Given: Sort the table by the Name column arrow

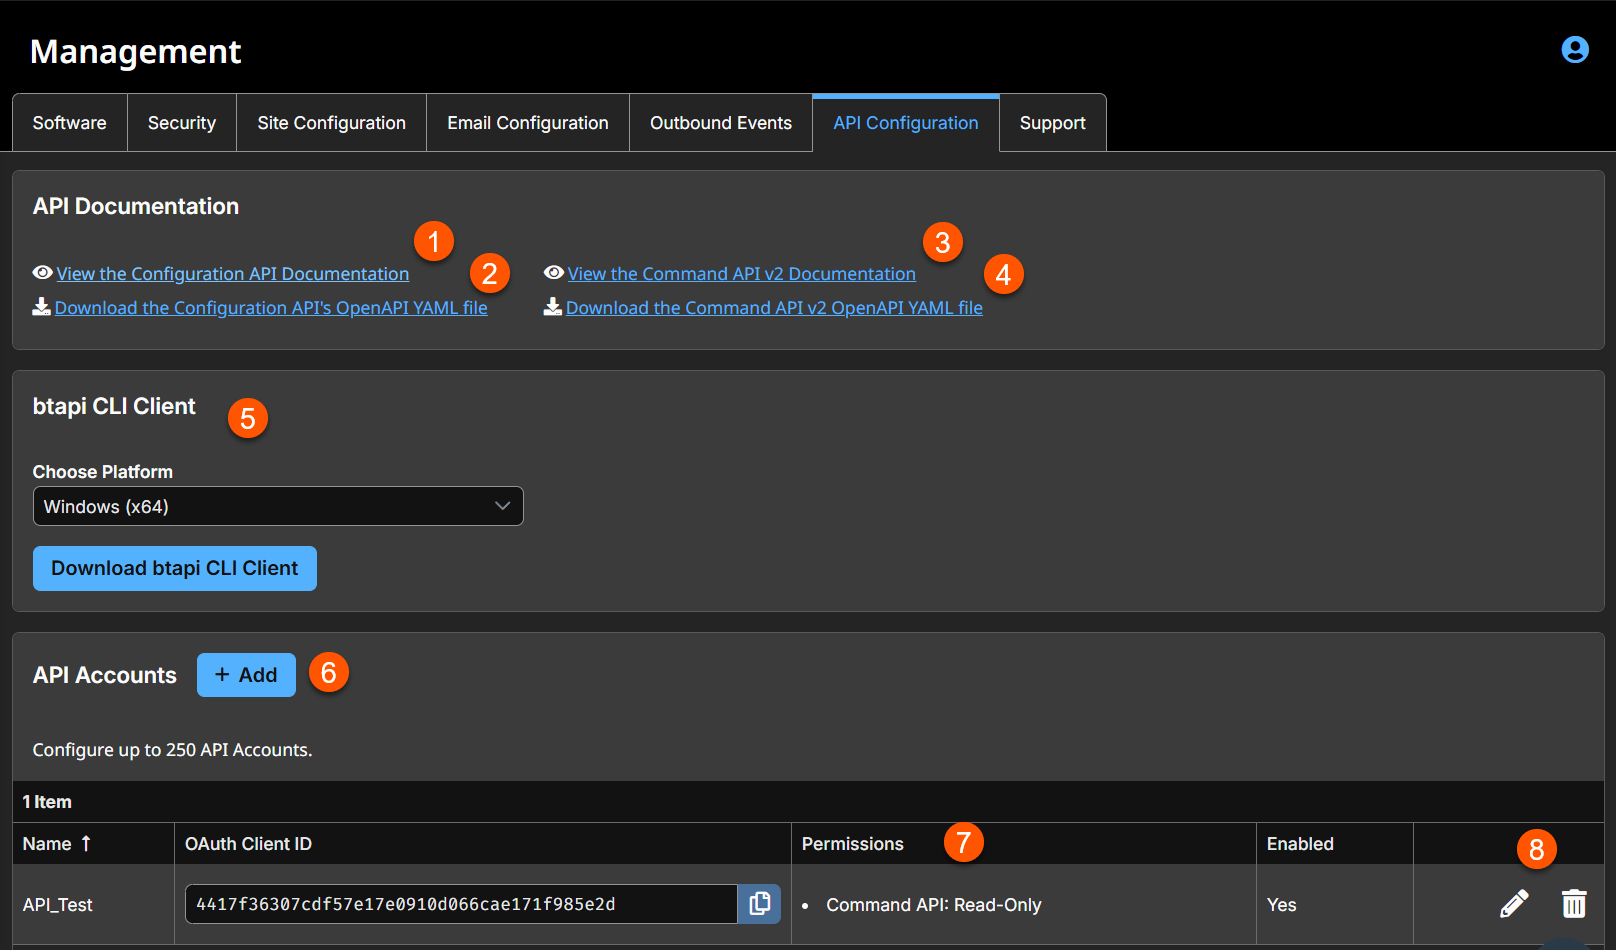Looking at the screenshot, I should [x=86, y=844].
